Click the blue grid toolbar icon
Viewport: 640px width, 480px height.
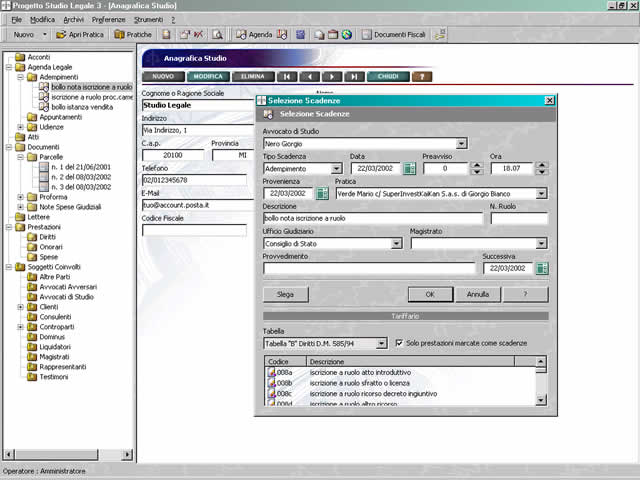[x=300, y=35]
